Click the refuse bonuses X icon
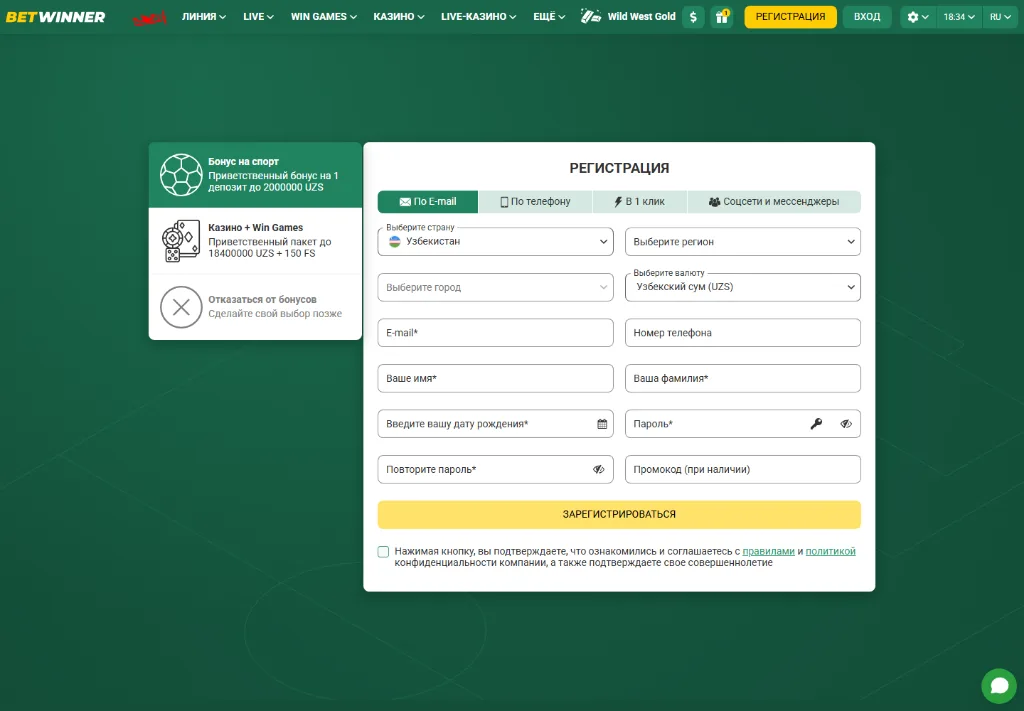Screen dimensions: 1024x711 (181, 307)
